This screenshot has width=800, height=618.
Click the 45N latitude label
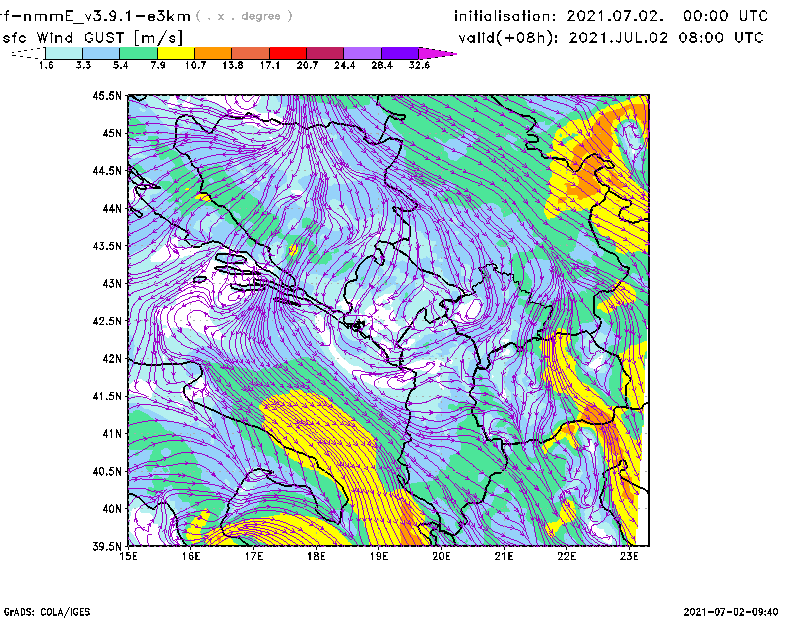point(112,133)
